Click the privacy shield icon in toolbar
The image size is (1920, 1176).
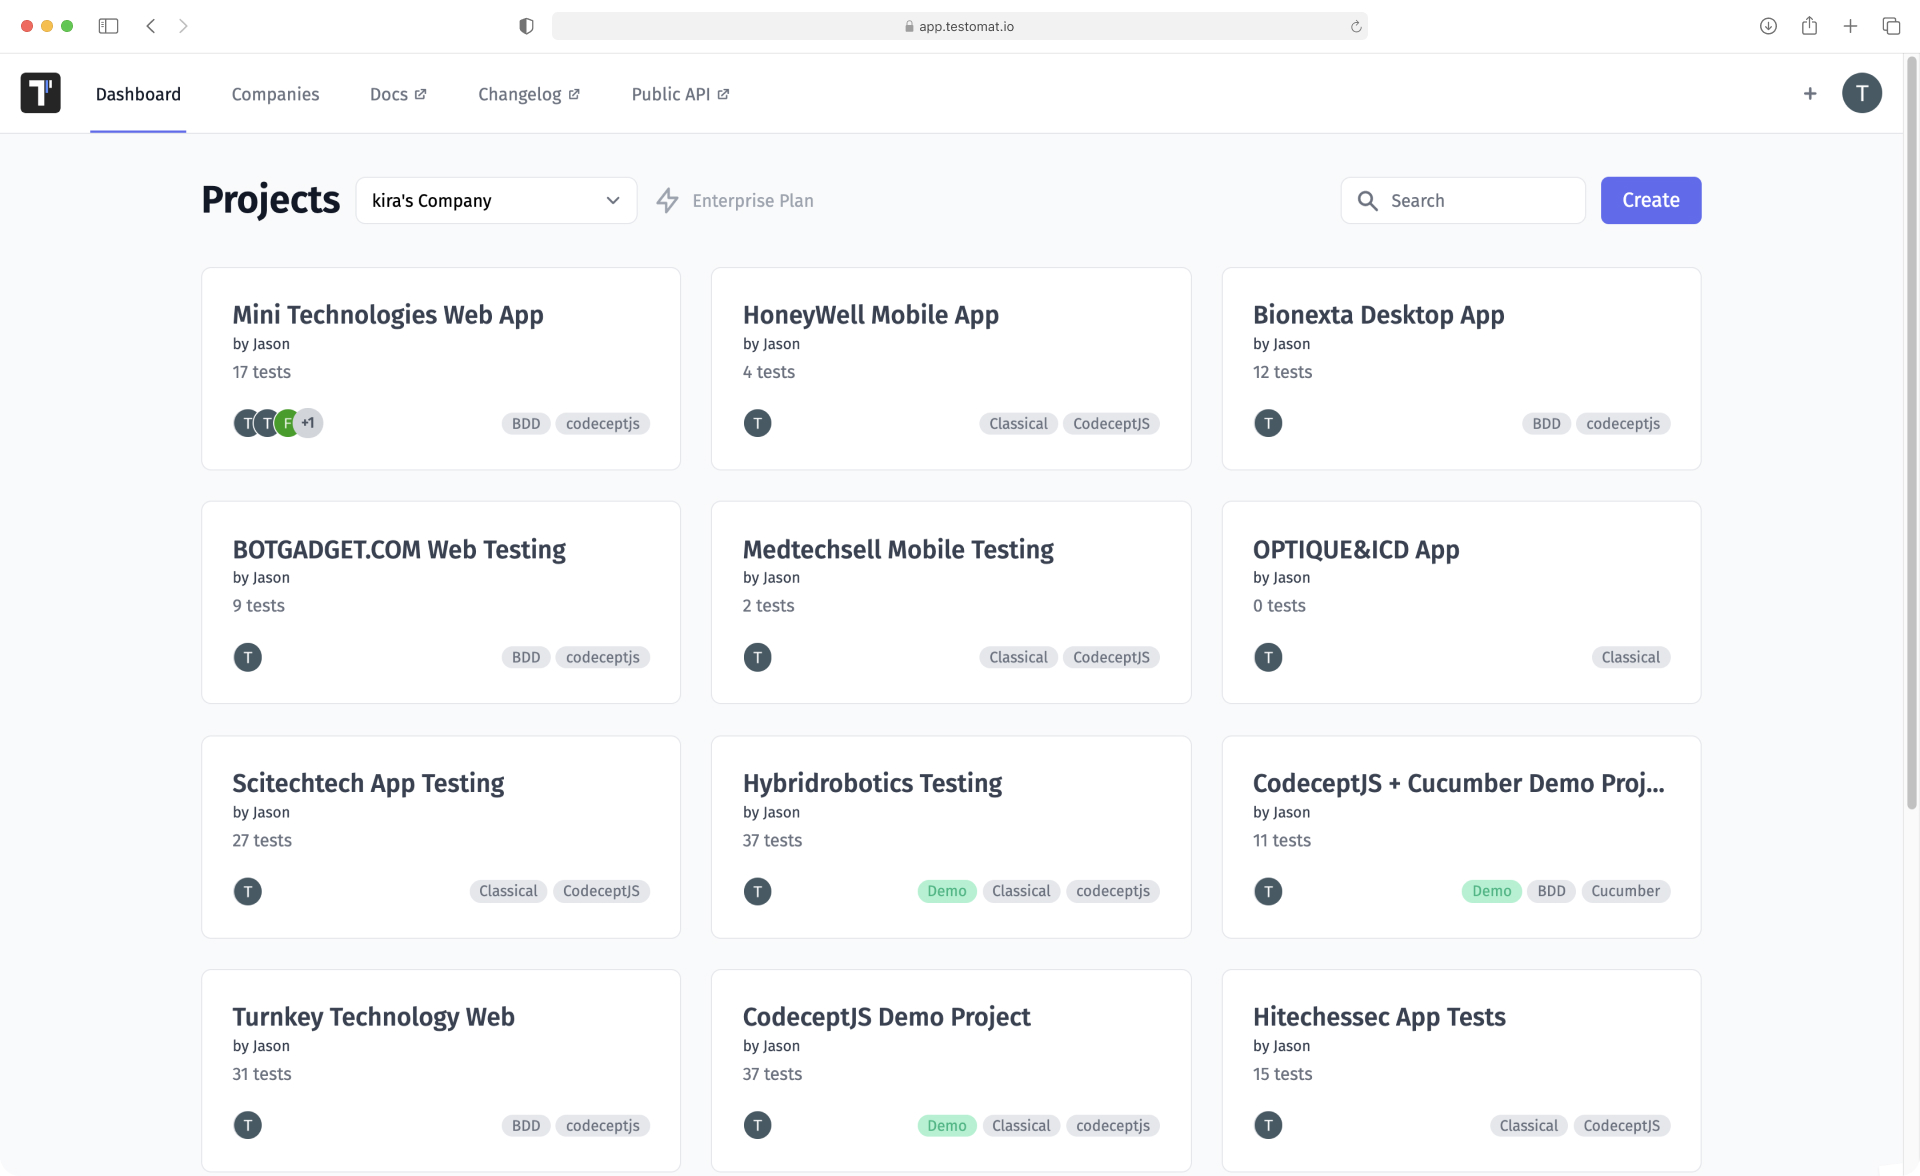(x=525, y=26)
